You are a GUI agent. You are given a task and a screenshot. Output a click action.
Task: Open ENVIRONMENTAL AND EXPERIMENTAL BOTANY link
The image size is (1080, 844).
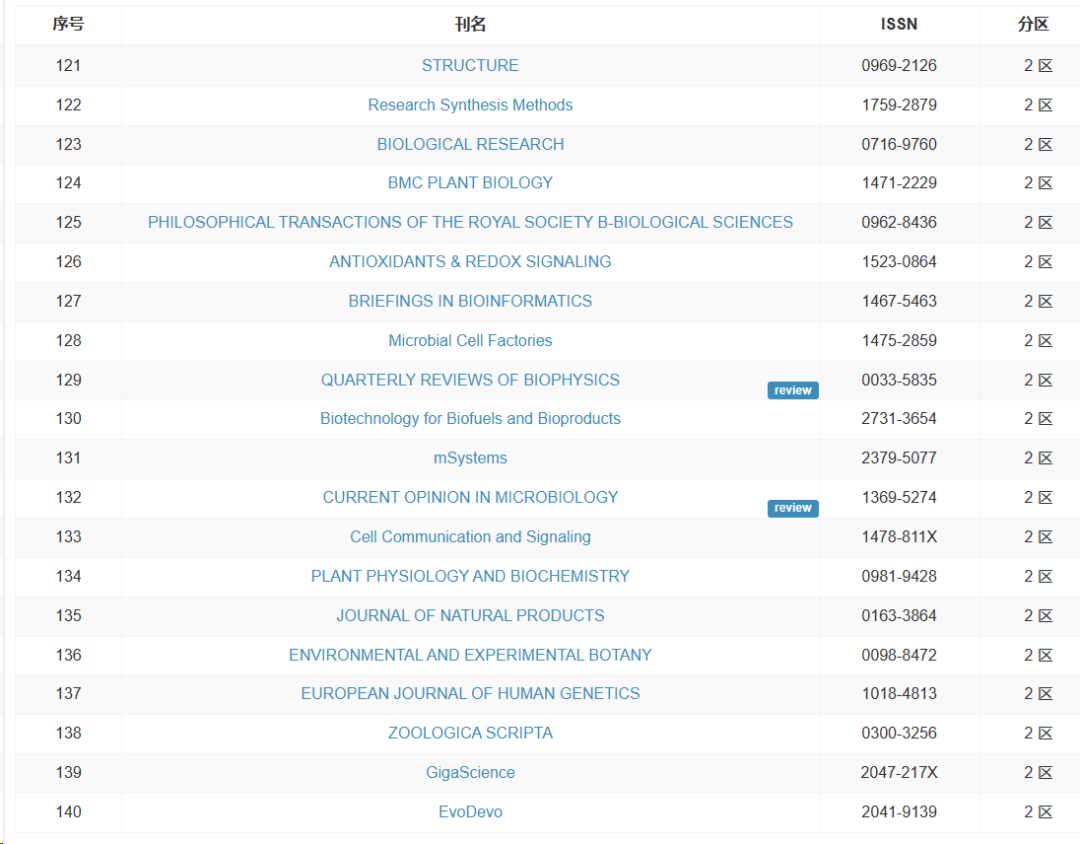[x=470, y=655]
